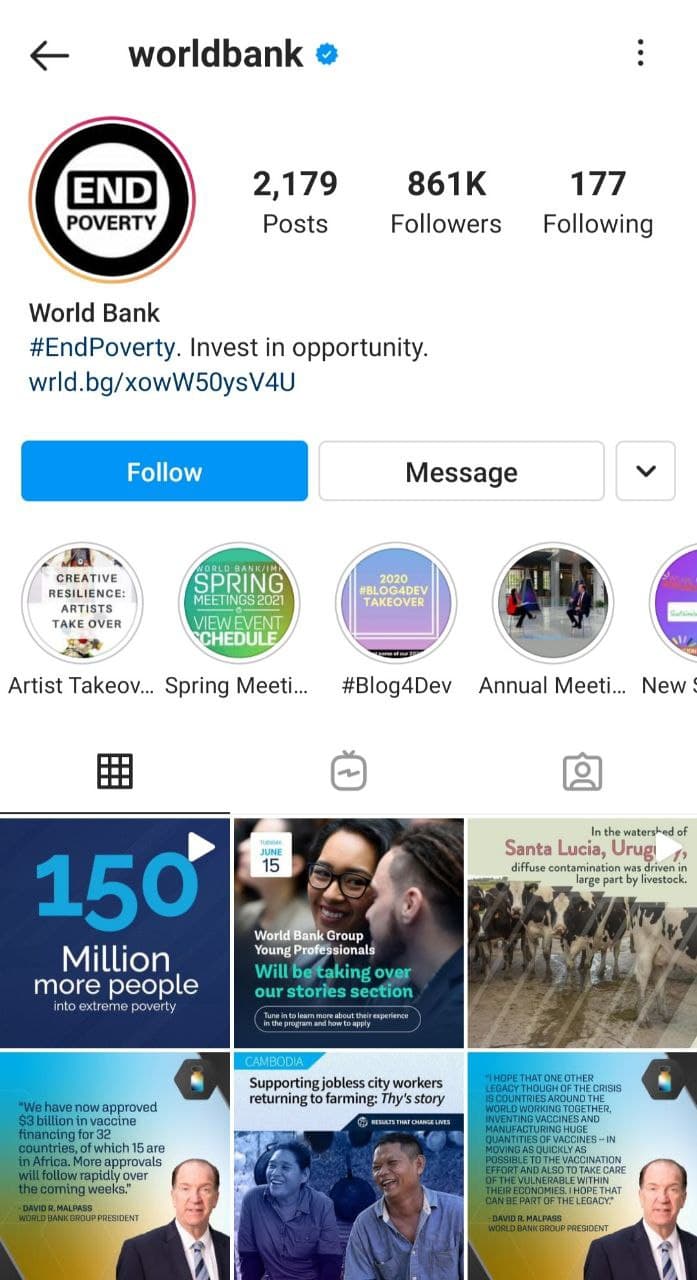The height and width of the screenshot is (1280, 697).
Task: Open the three-dot options menu
Action: pyautogui.click(x=640, y=52)
